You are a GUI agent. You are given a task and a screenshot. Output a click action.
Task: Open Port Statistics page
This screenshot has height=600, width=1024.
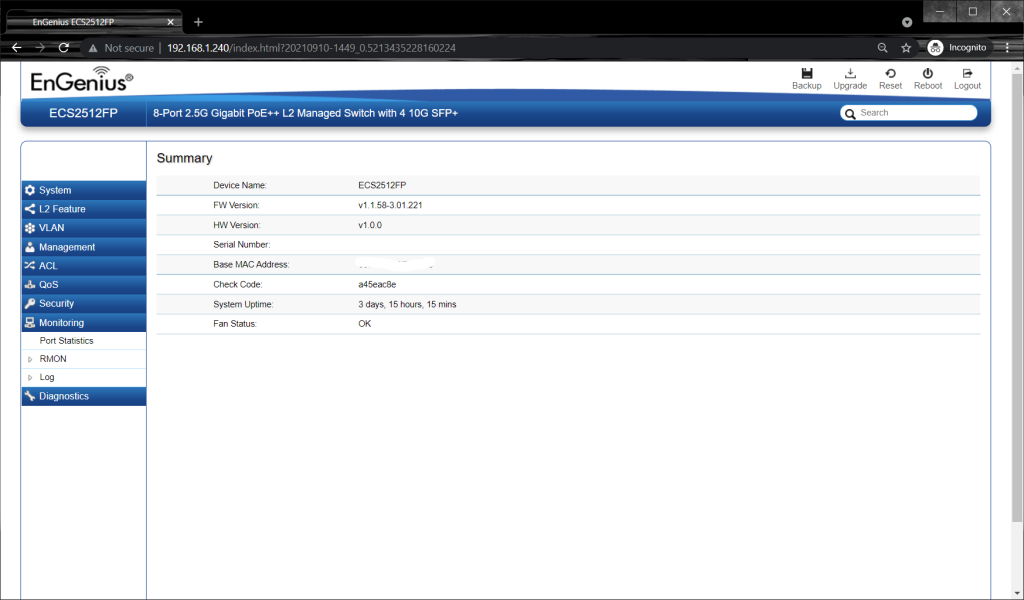67,341
